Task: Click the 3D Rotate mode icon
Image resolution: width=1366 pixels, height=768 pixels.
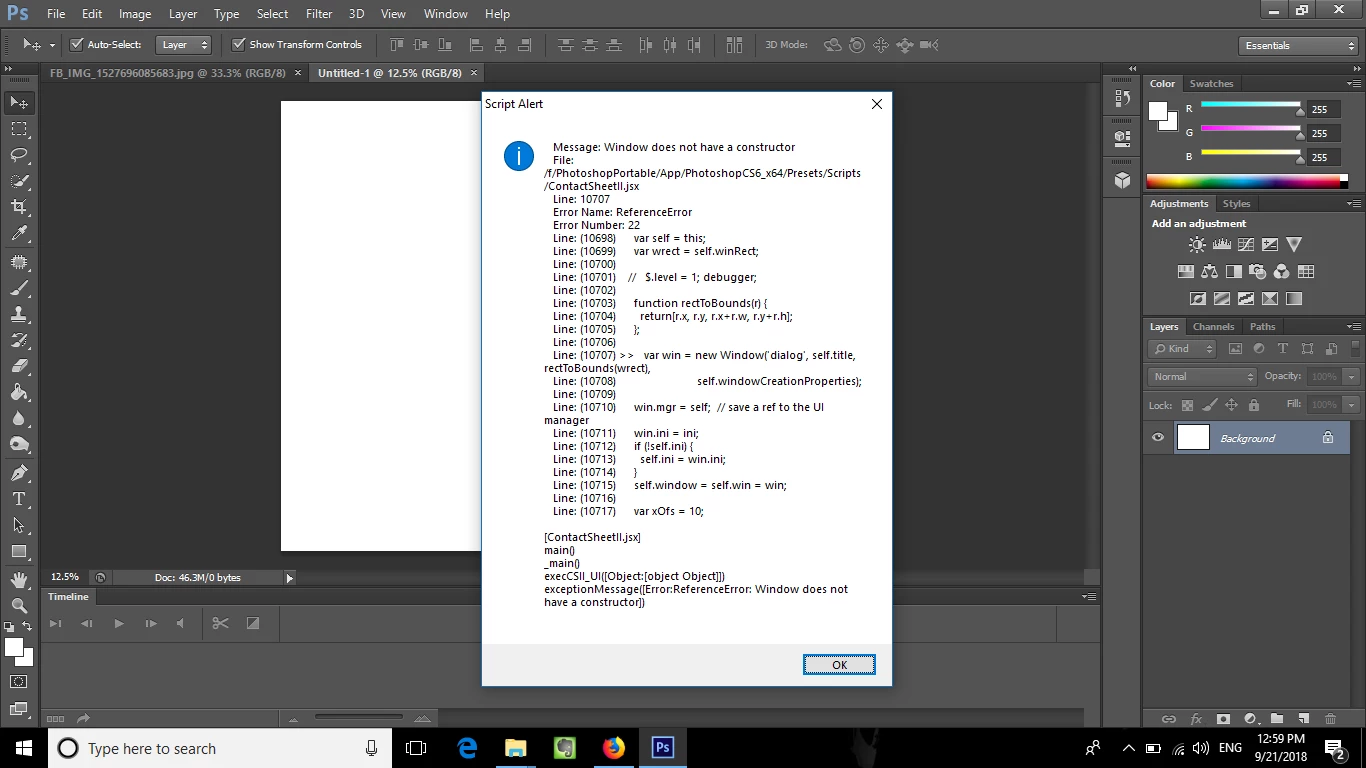Action: [832, 45]
